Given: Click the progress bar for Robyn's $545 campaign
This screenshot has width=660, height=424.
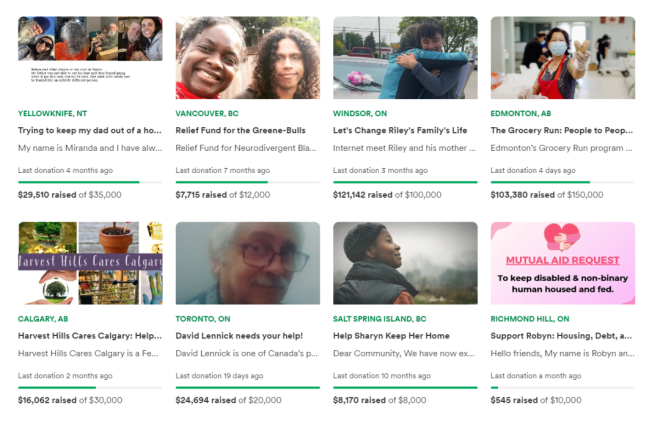Looking at the screenshot, I should tap(562, 387).
